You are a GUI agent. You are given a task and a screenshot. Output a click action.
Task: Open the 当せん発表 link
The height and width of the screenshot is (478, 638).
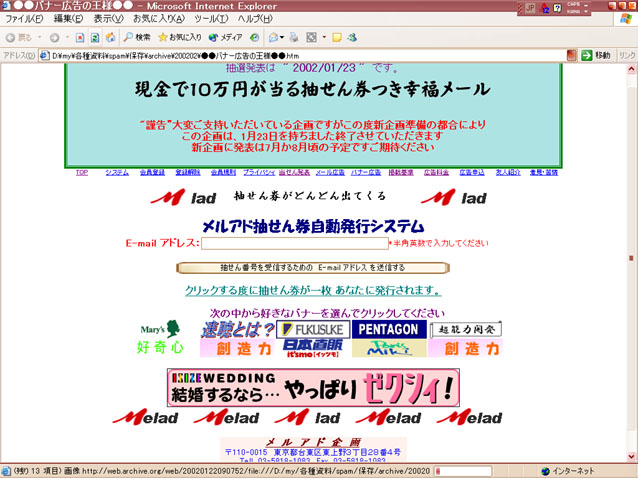click(x=295, y=172)
